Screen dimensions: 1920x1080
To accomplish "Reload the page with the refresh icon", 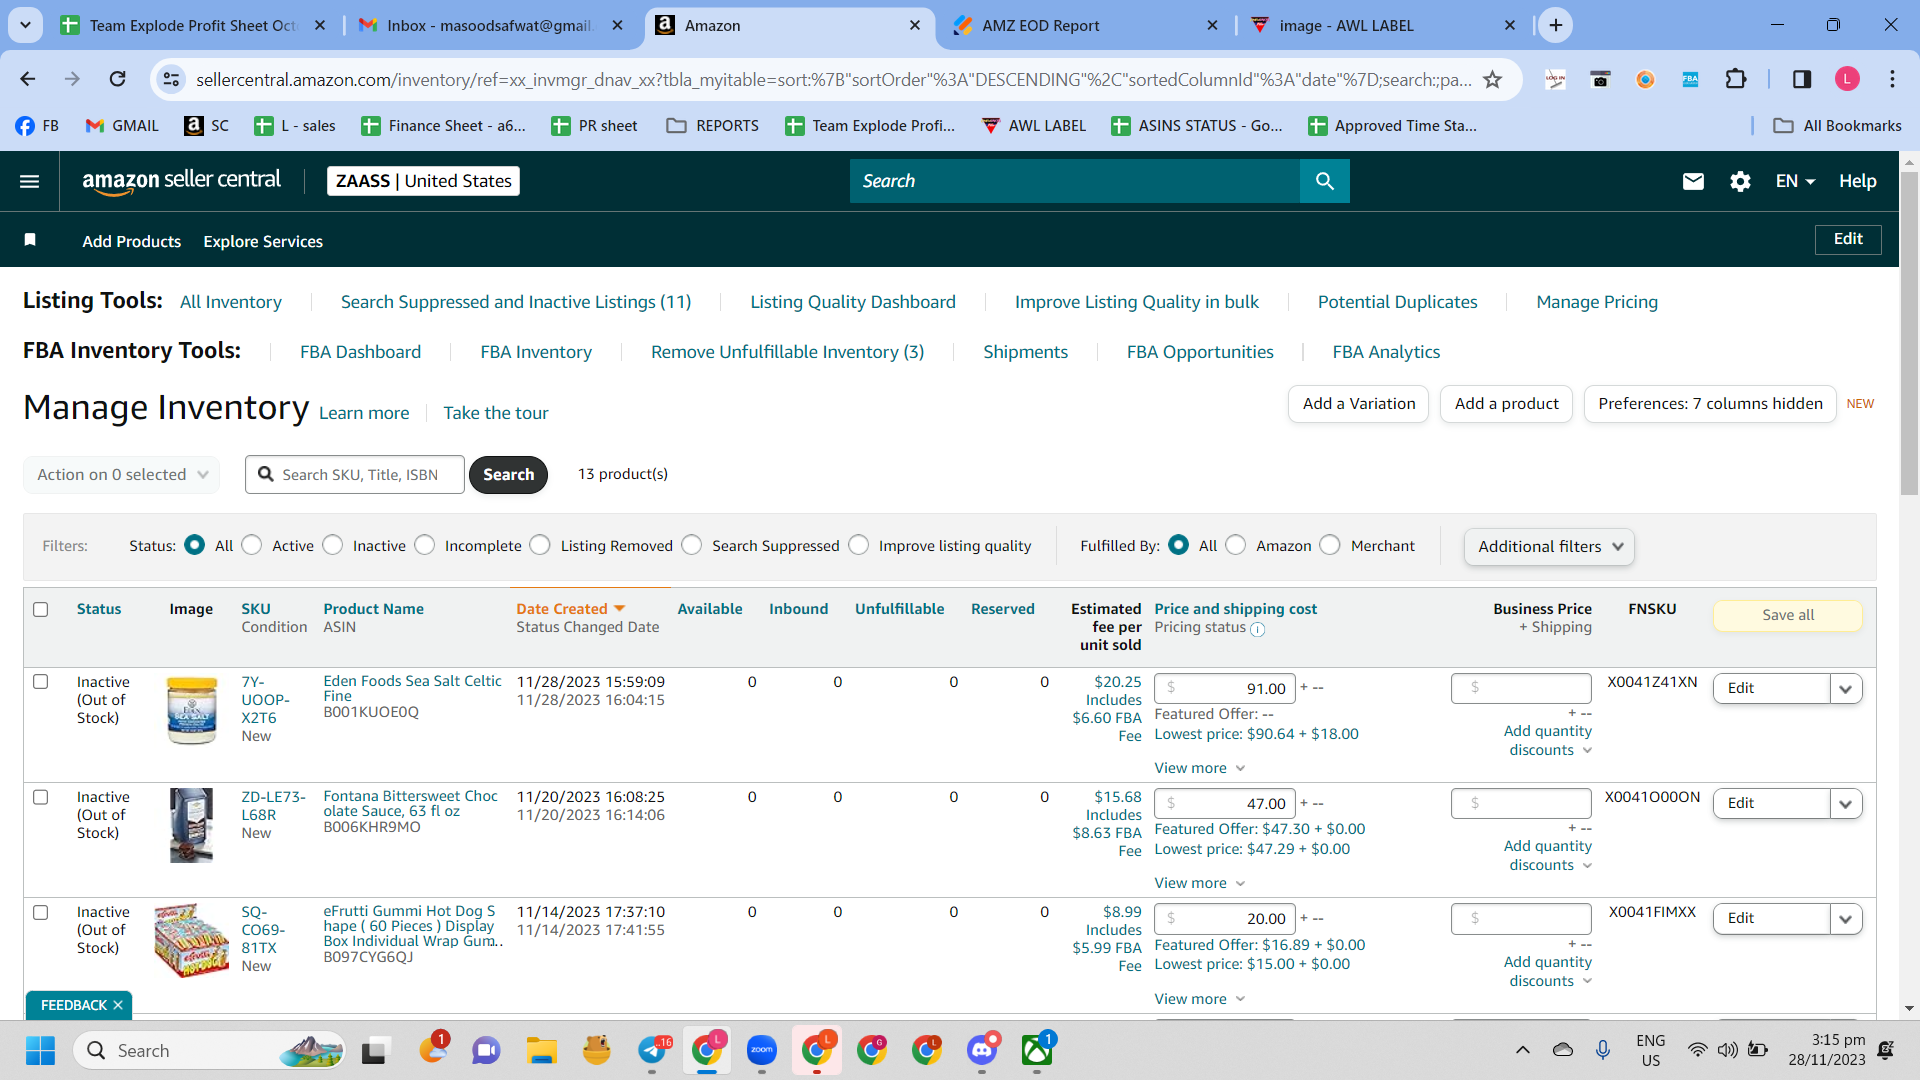I will pos(118,79).
